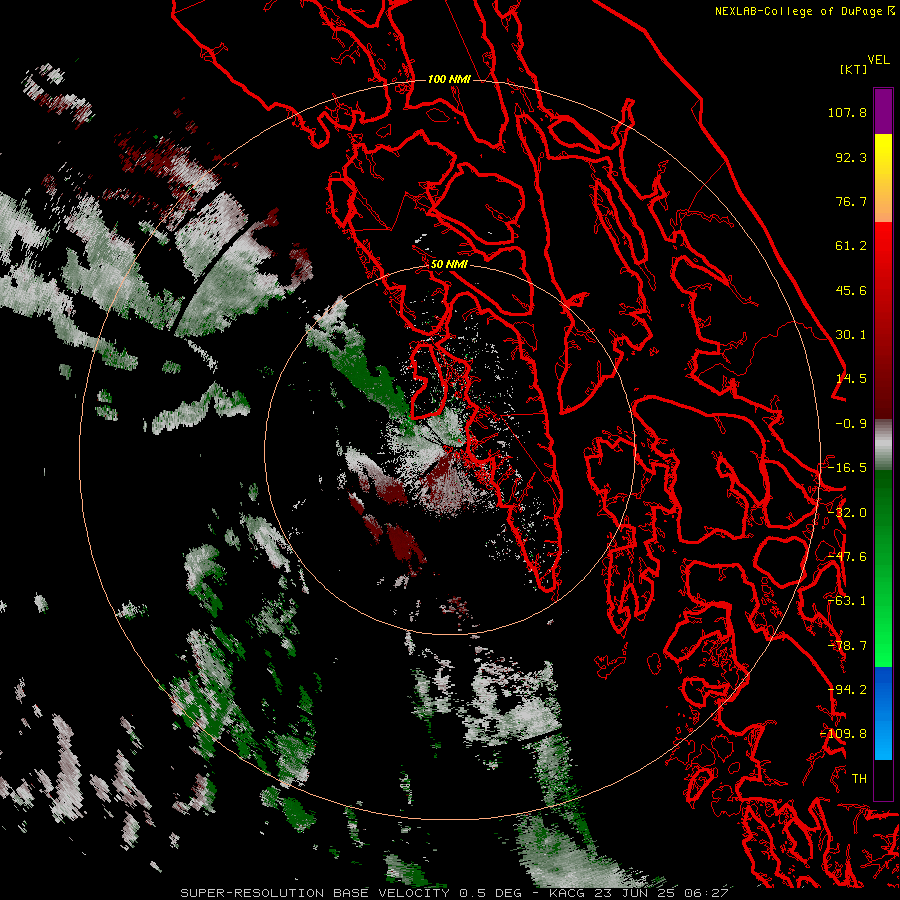Click the 107.8 velocity scale value
The image size is (900, 900).
(847, 112)
